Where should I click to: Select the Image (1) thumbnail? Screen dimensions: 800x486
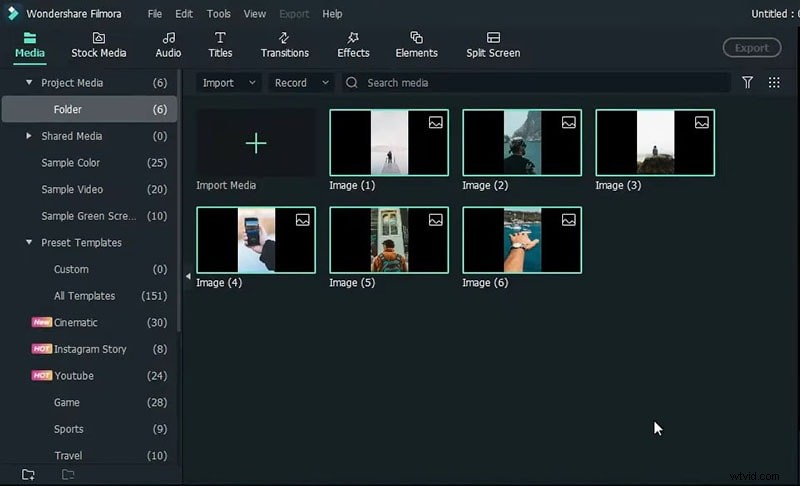point(389,143)
